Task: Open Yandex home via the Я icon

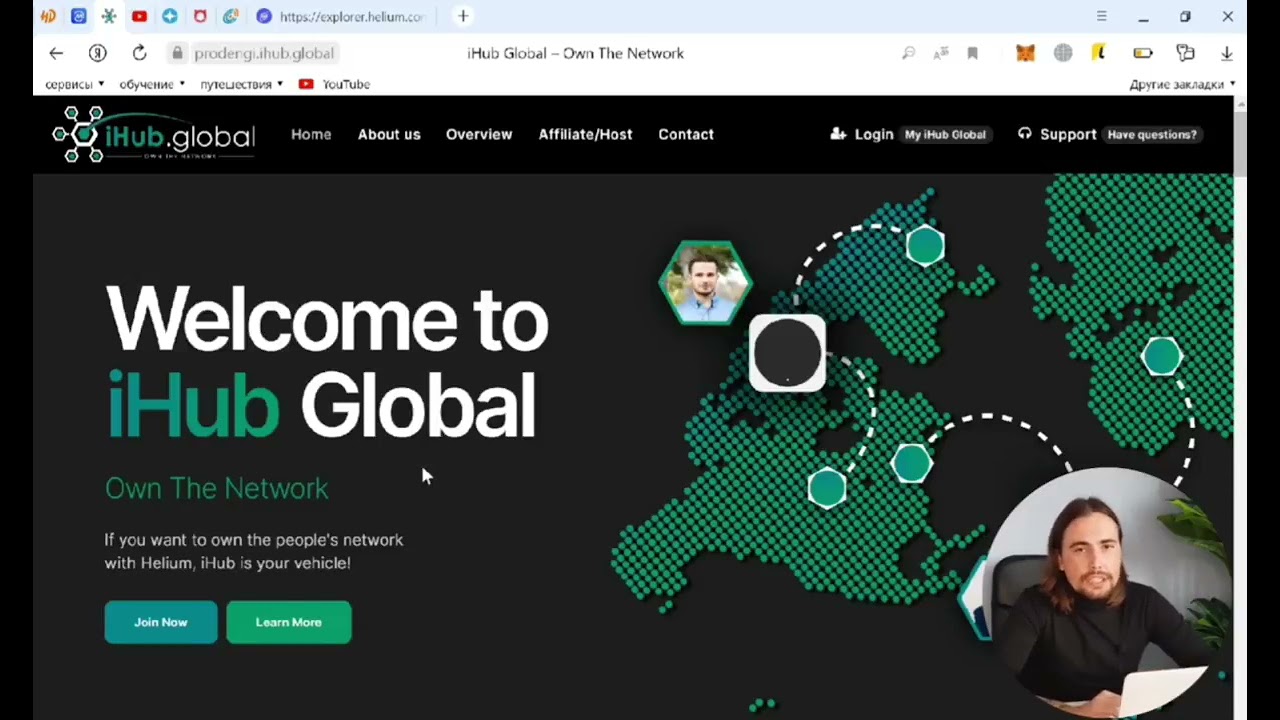Action: [97, 53]
